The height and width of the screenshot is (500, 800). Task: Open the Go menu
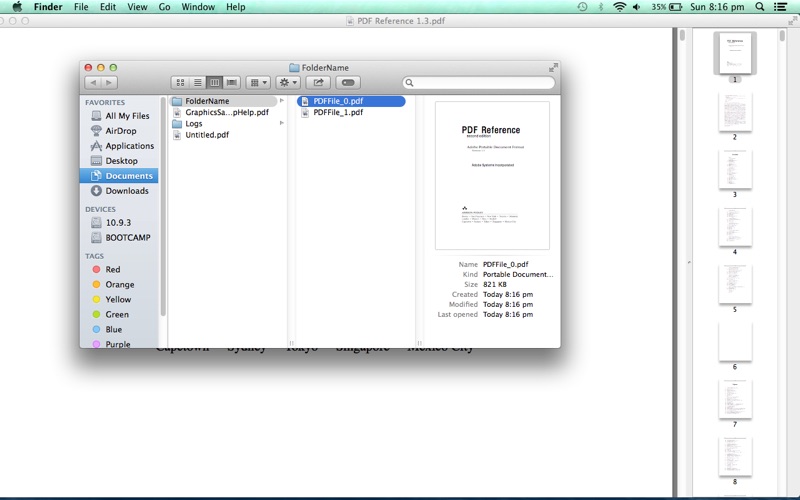[164, 7]
